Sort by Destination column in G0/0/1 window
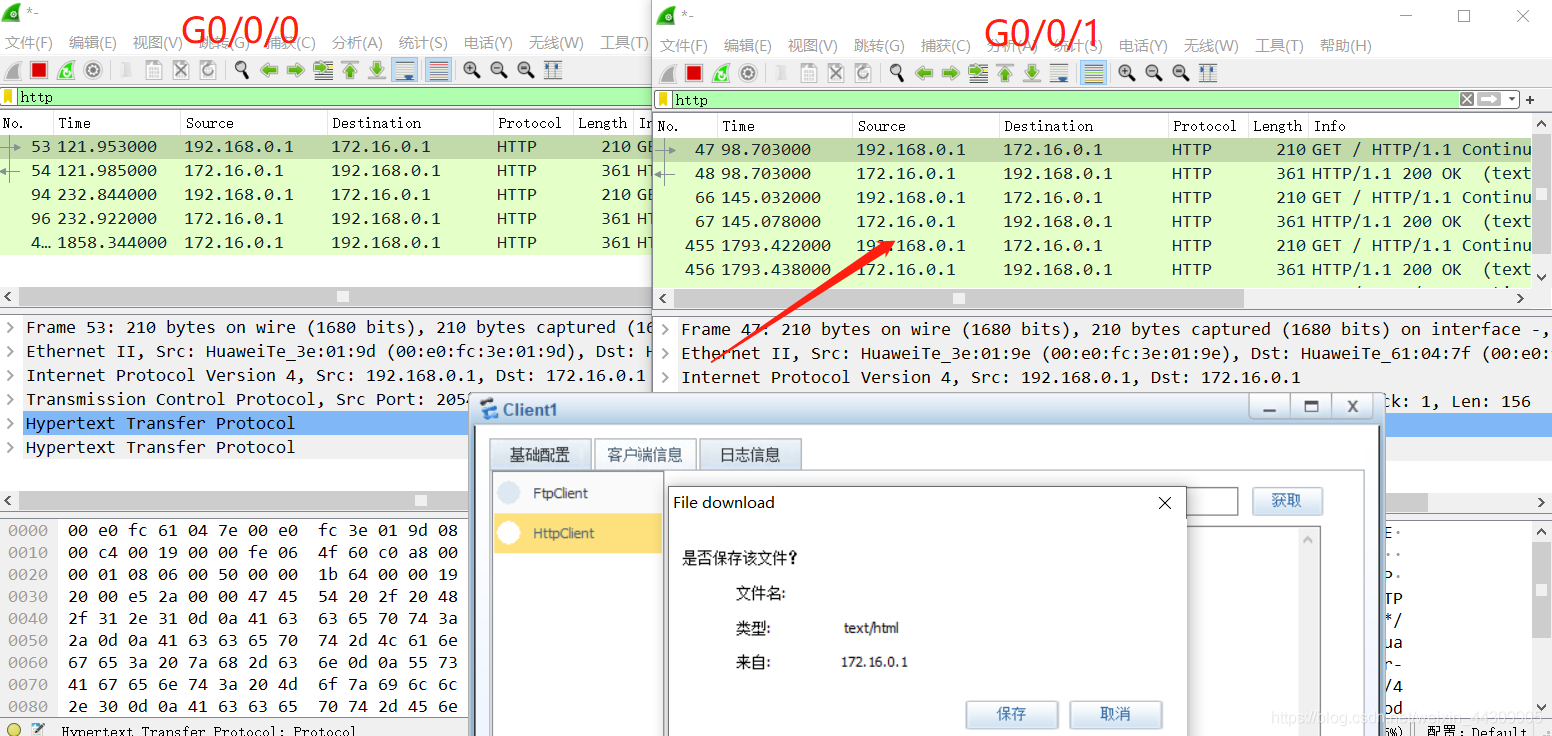 click(x=1083, y=126)
